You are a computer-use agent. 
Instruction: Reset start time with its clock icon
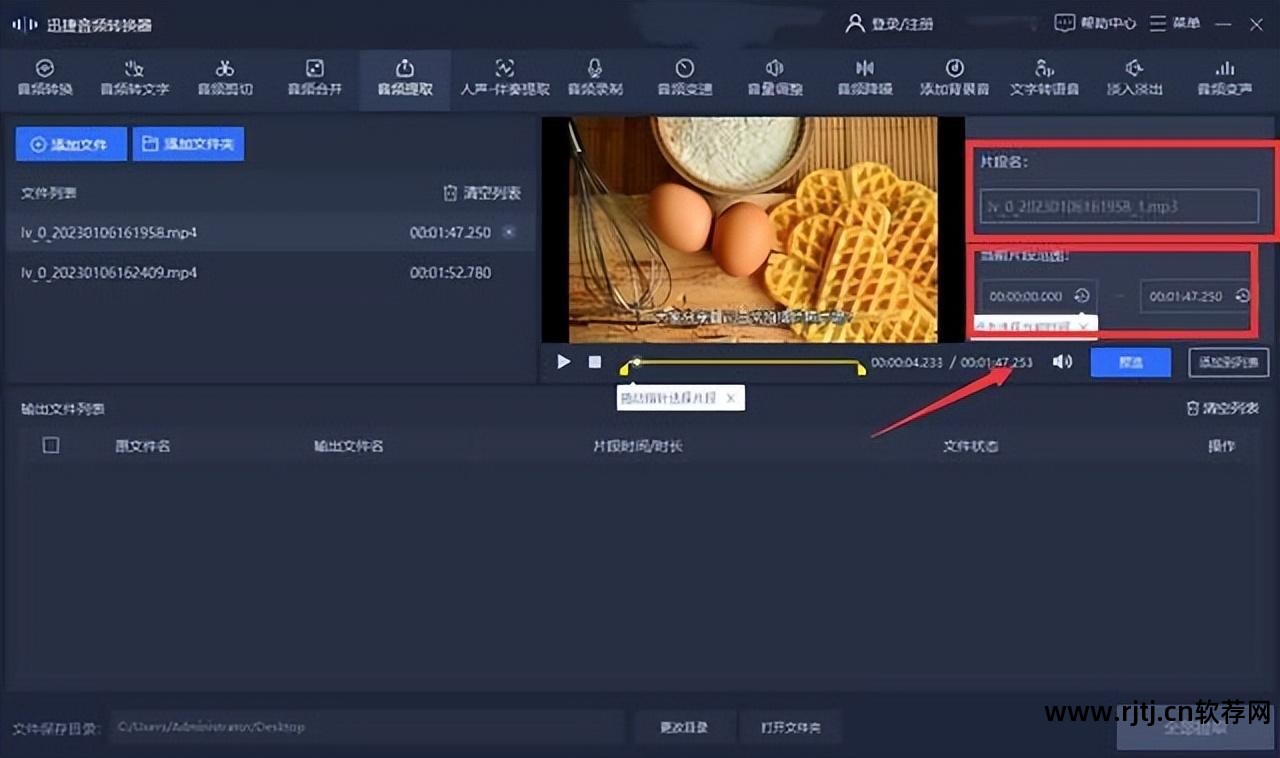pyautogui.click(x=1081, y=296)
